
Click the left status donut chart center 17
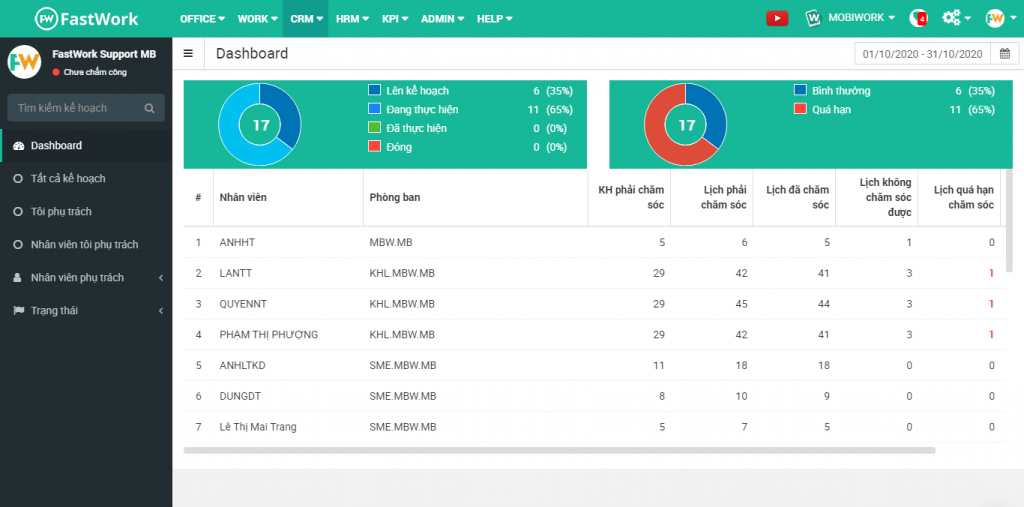tap(260, 125)
